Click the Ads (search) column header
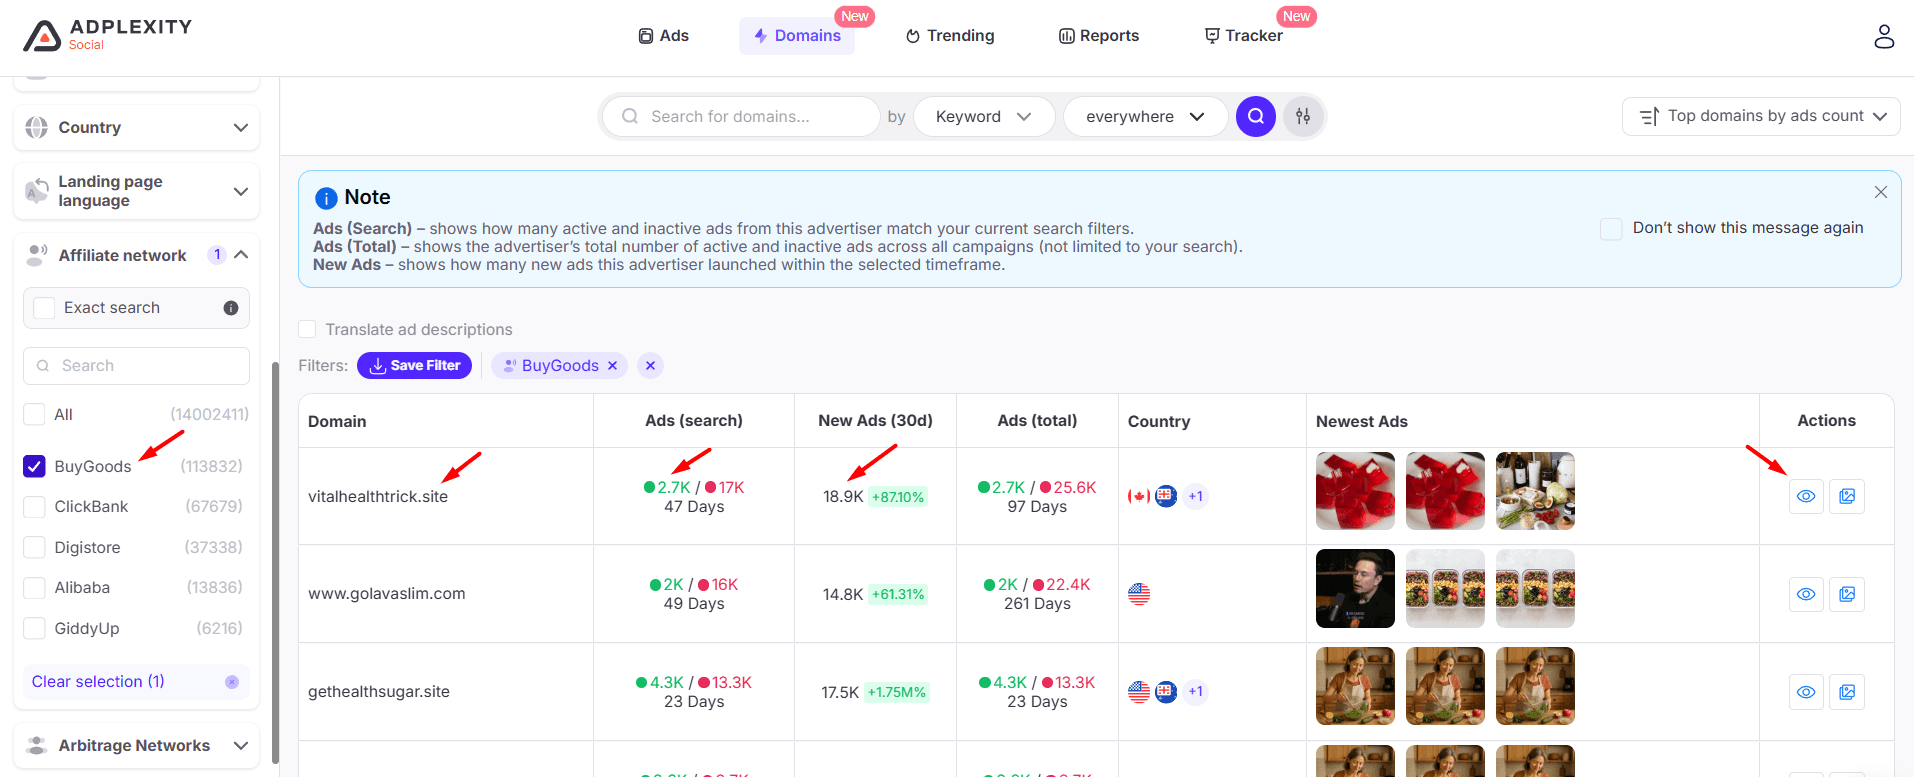The image size is (1914, 777). pyautogui.click(x=694, y=420)
